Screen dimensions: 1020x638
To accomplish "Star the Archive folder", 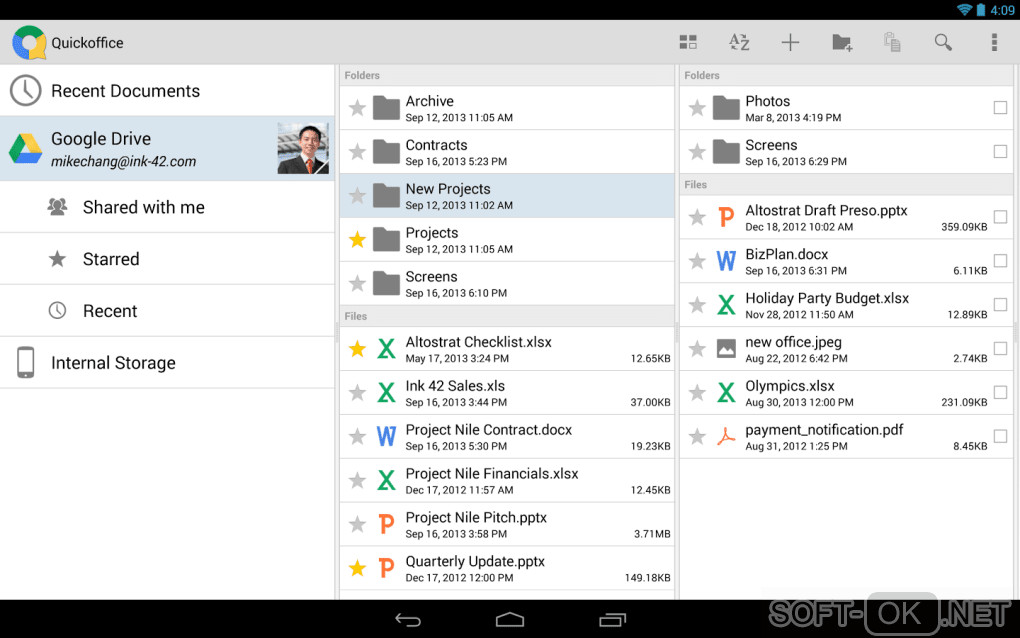I will pos(357,108).
